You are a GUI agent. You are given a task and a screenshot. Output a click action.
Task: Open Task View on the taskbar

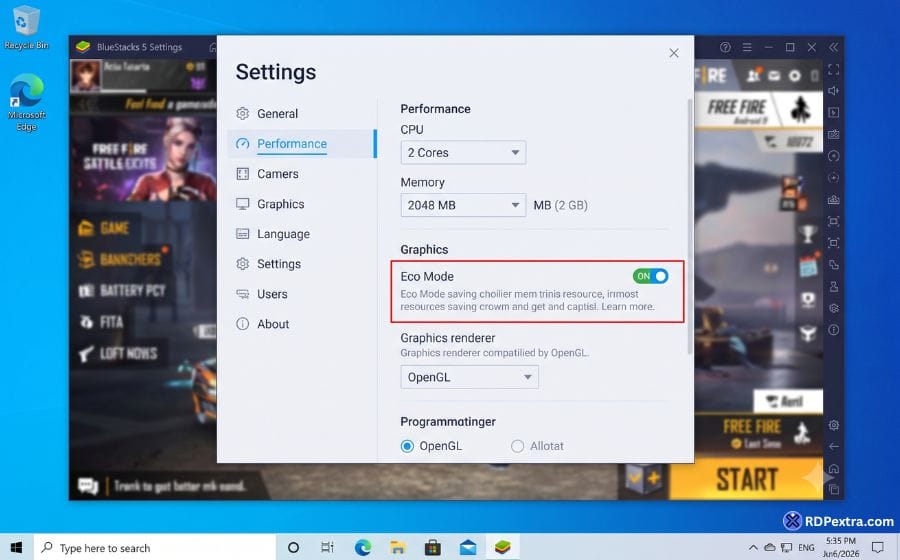coord(327,547)
